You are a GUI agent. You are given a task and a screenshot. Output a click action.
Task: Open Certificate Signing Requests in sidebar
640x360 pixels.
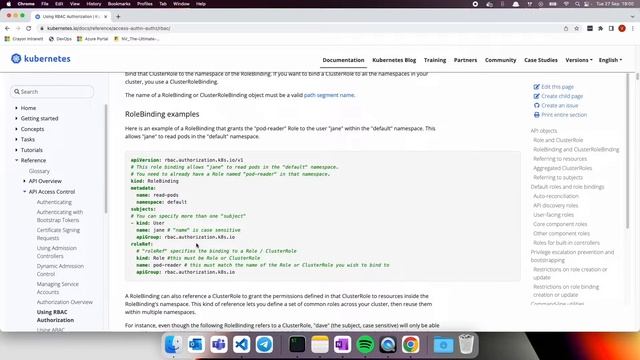pyautogui.click(x=58, y=234)
